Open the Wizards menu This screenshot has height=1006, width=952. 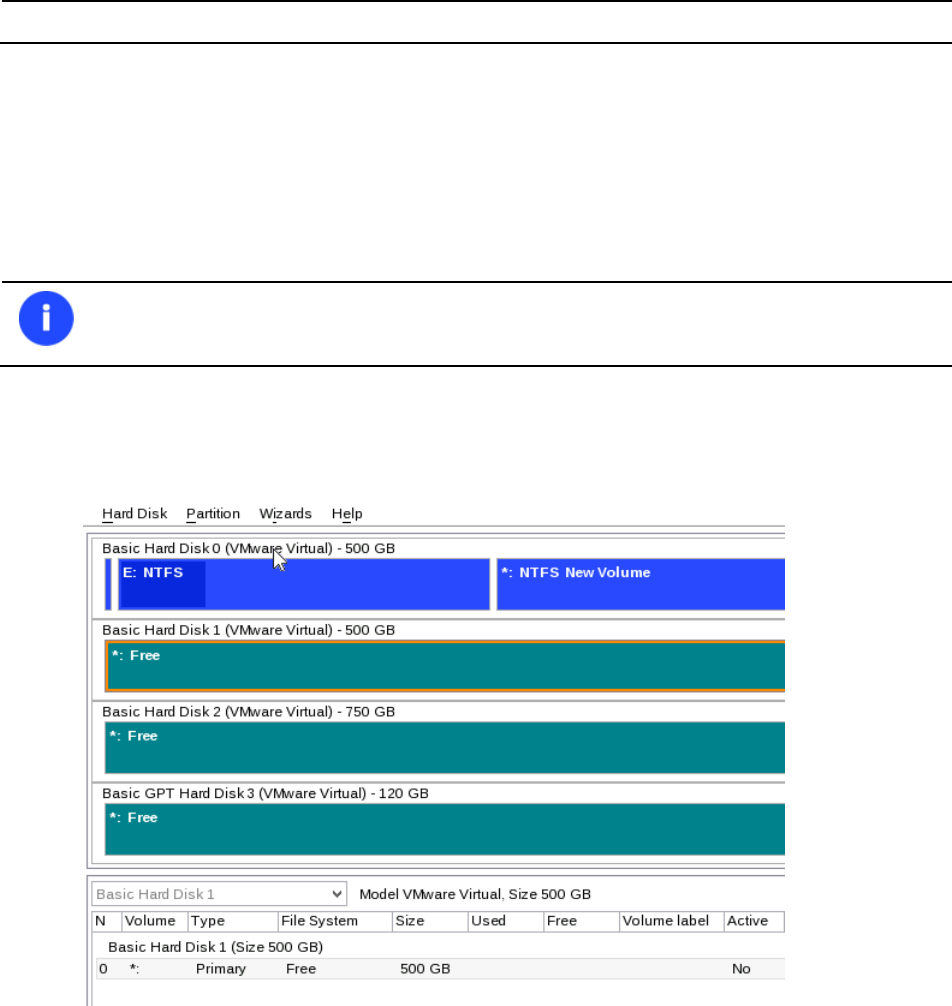(285, 513)
